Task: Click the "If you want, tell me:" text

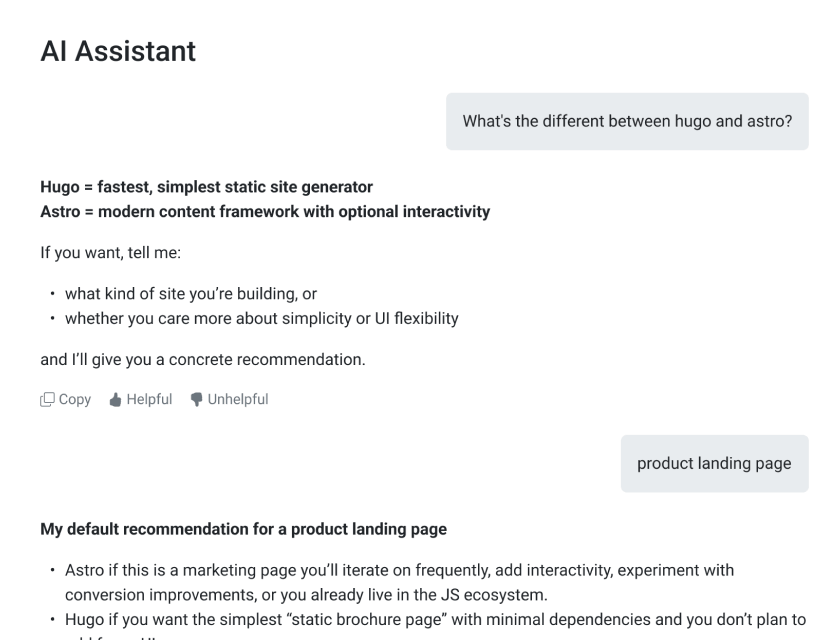Action: tap(110, 254)
